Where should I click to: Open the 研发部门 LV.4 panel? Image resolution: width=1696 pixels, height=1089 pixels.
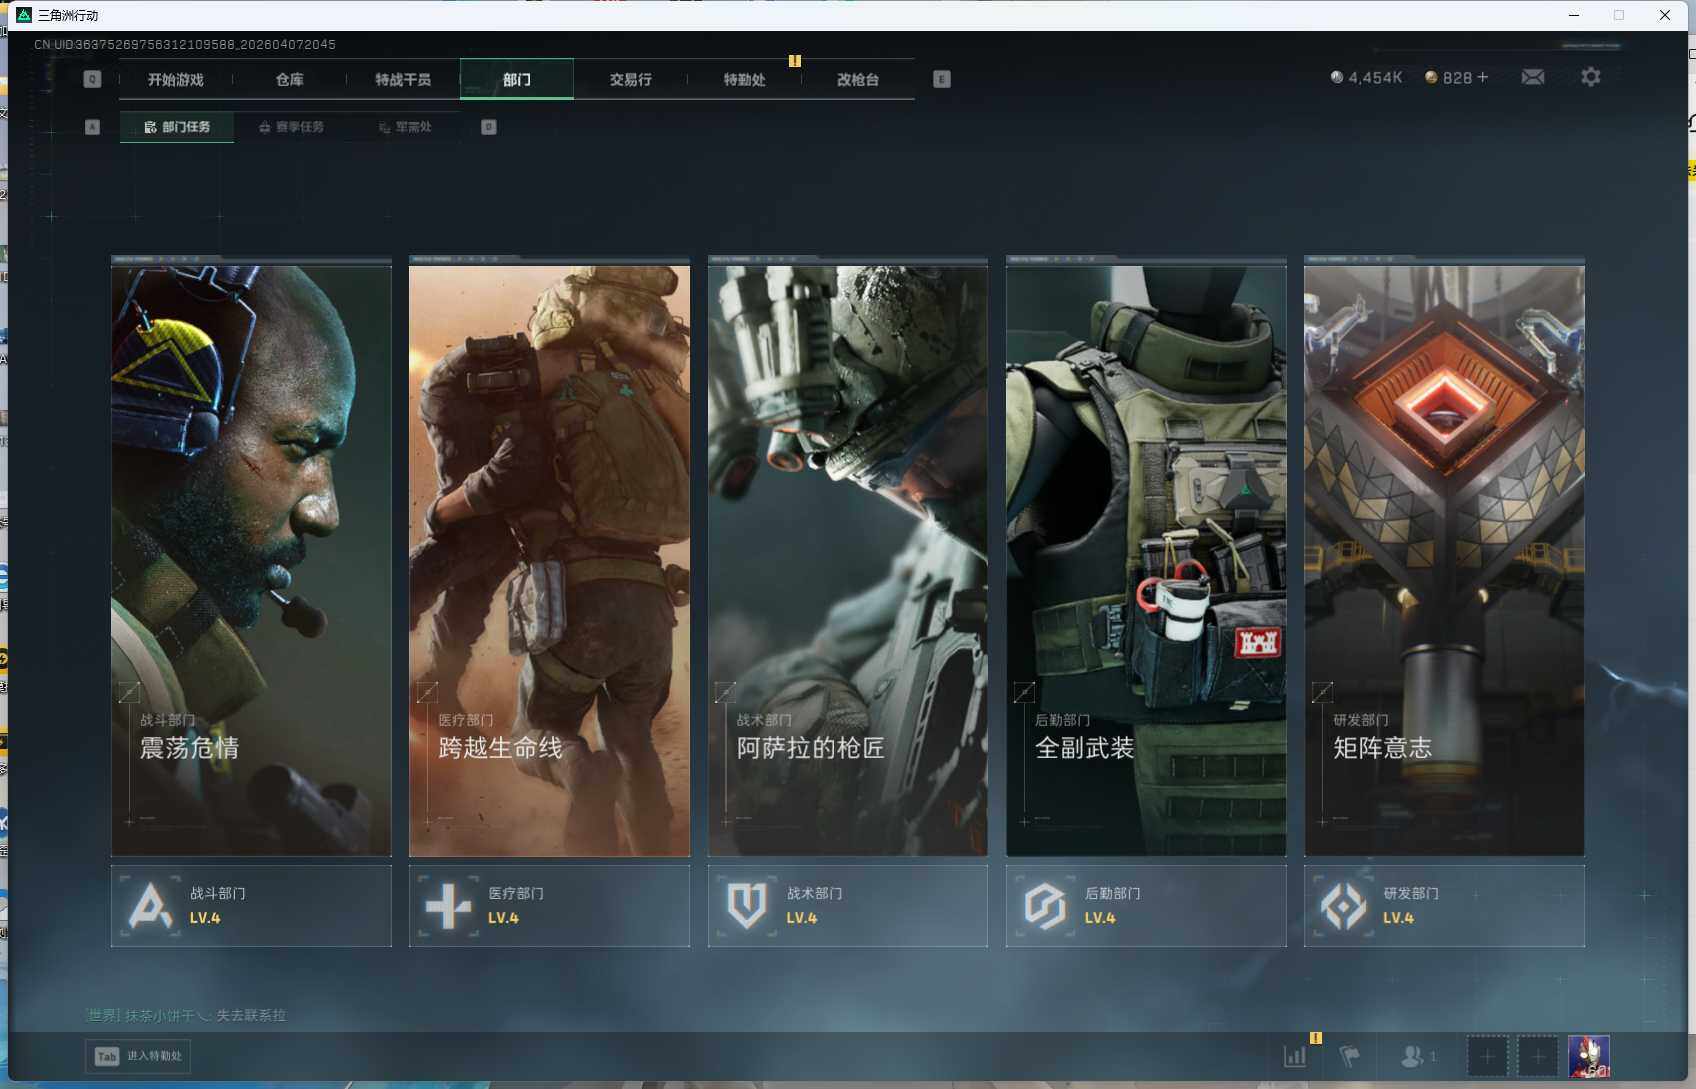tap(1444, 906)
